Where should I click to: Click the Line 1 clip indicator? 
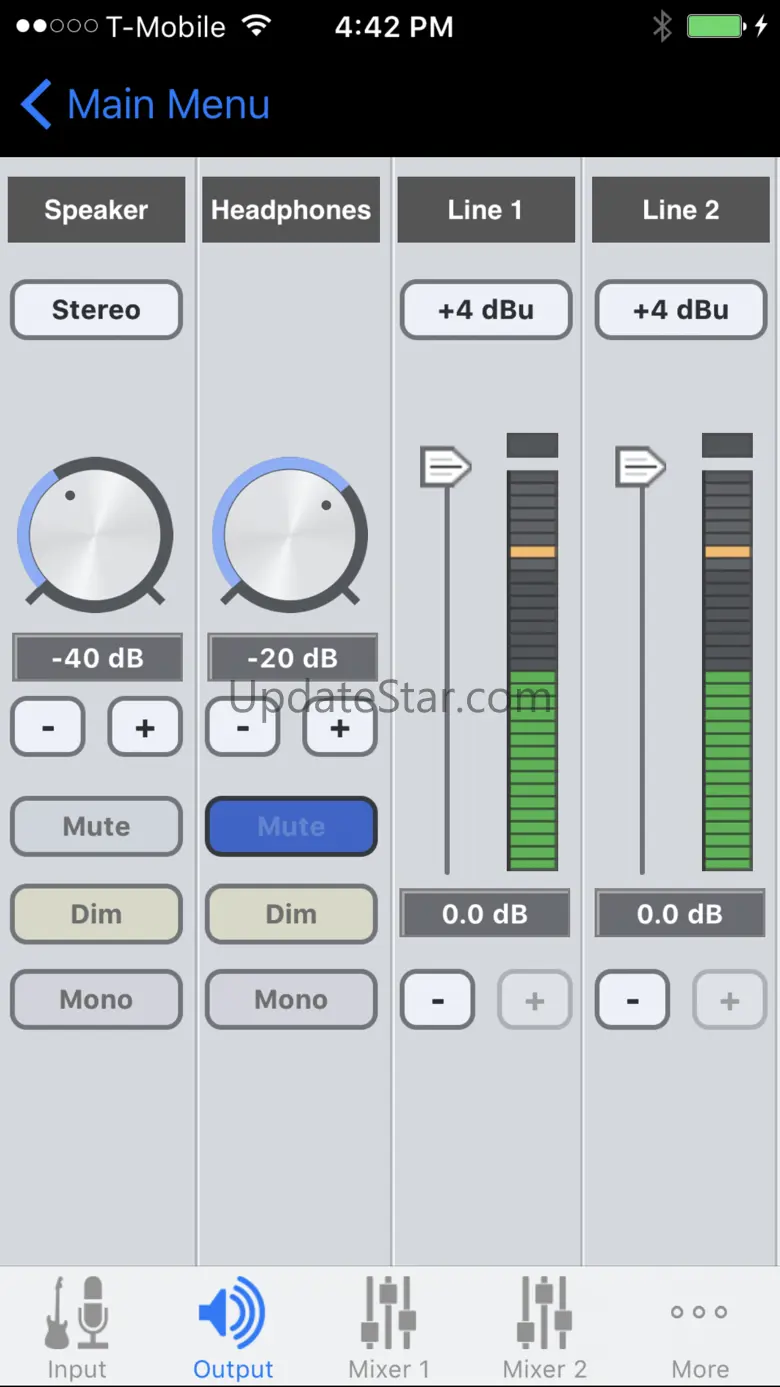click(x=532, y=446)
